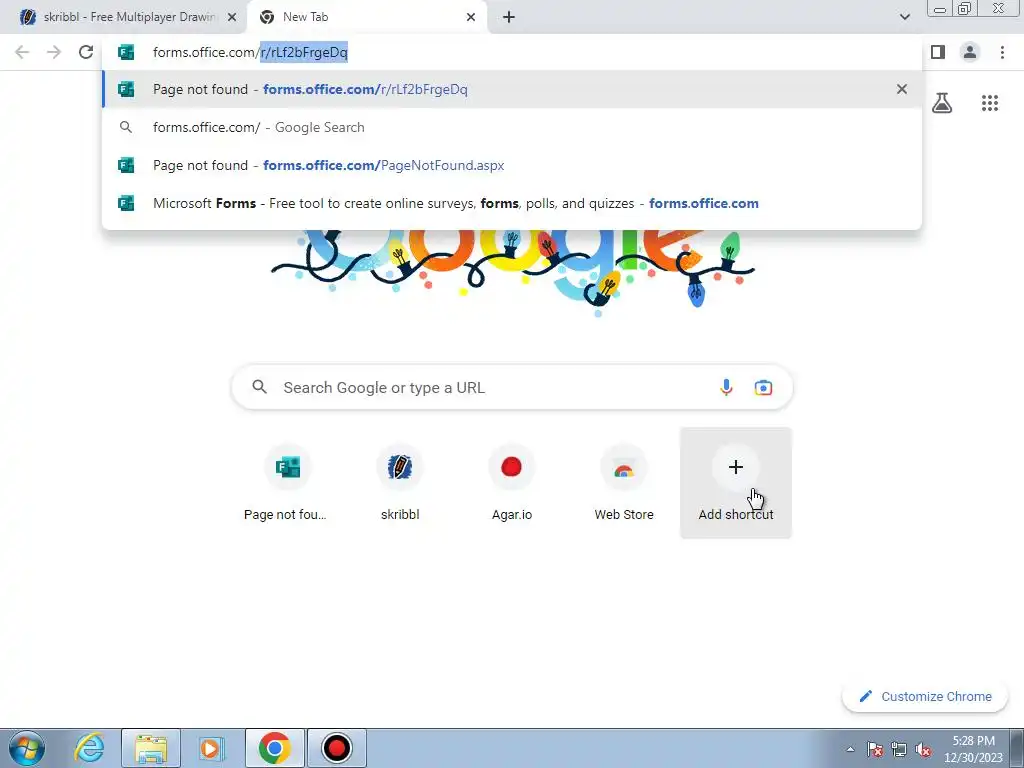Launch Internet Explorer from taskbar
This screenshot has width=1024, height=768.
[x=89, y=748]
